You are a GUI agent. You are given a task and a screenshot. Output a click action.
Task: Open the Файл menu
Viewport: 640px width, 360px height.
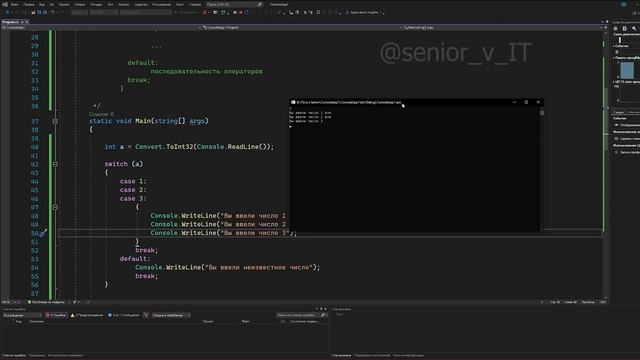click(14, 4)
